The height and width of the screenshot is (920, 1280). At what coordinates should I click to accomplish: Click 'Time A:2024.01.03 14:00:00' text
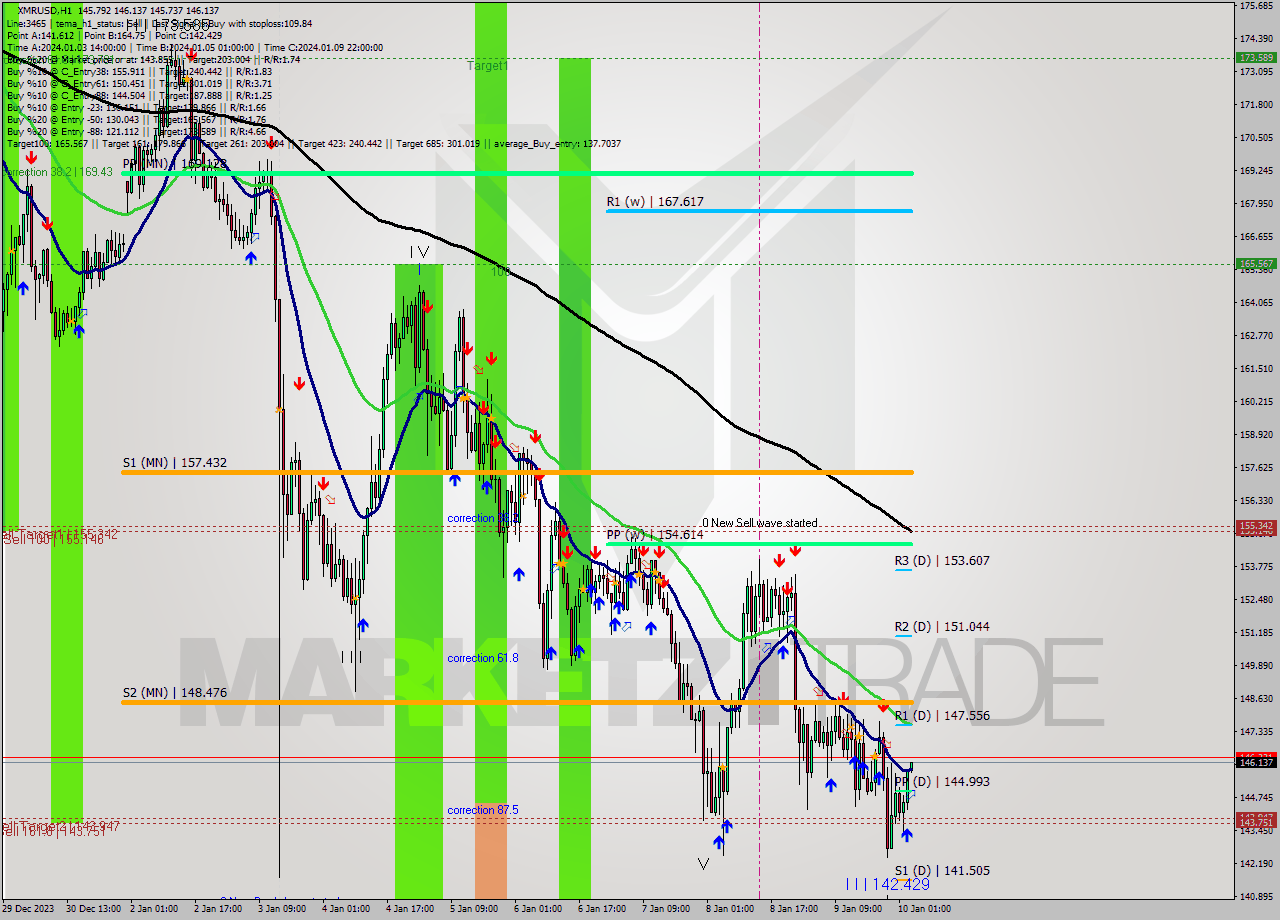point(66,47)
